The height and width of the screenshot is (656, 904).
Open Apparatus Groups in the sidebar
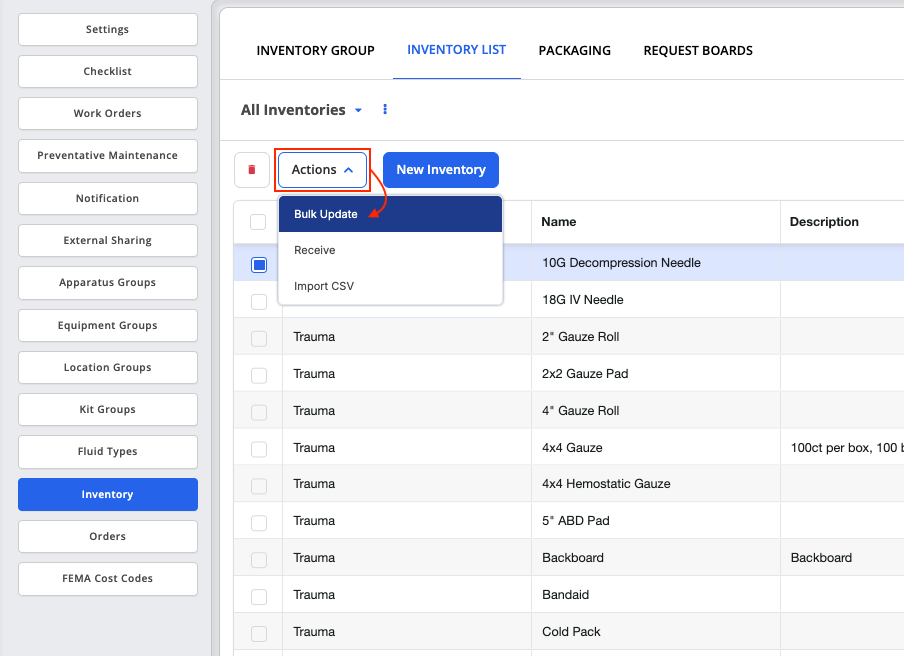pos(108,282)
